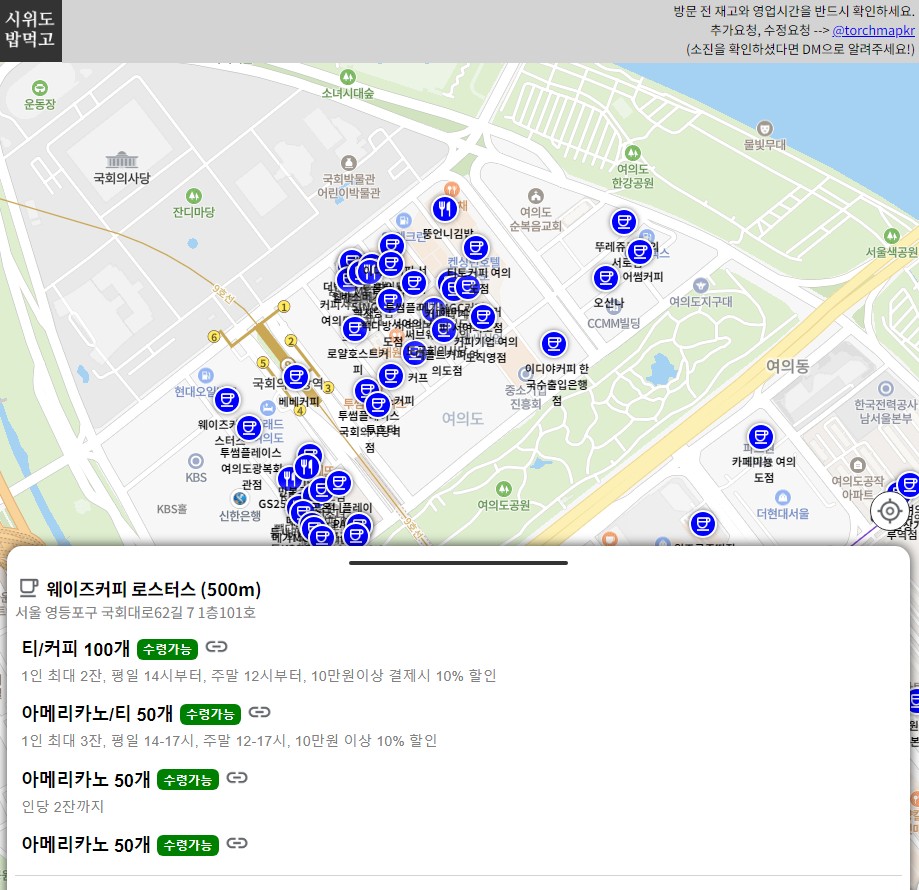Click the cup icon before 웨이즈커피 로스터스 title
Viewport: 919px width, 890px height.
[29, 588]
